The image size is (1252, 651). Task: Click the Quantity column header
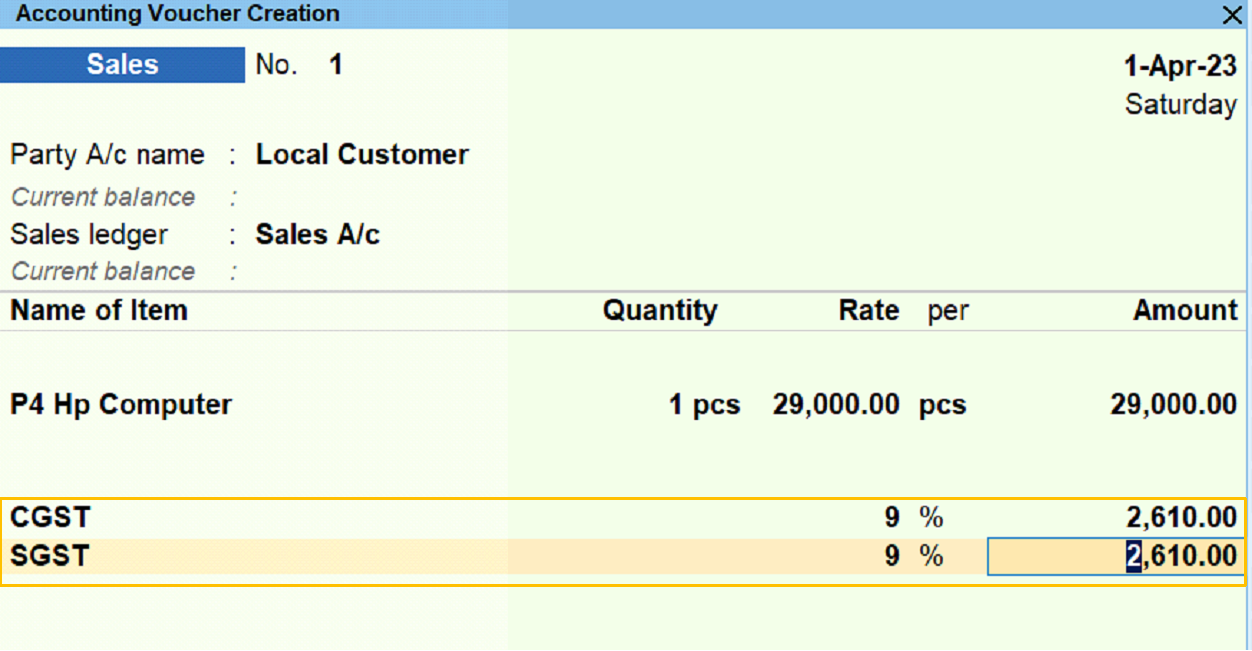click(659, 311)
